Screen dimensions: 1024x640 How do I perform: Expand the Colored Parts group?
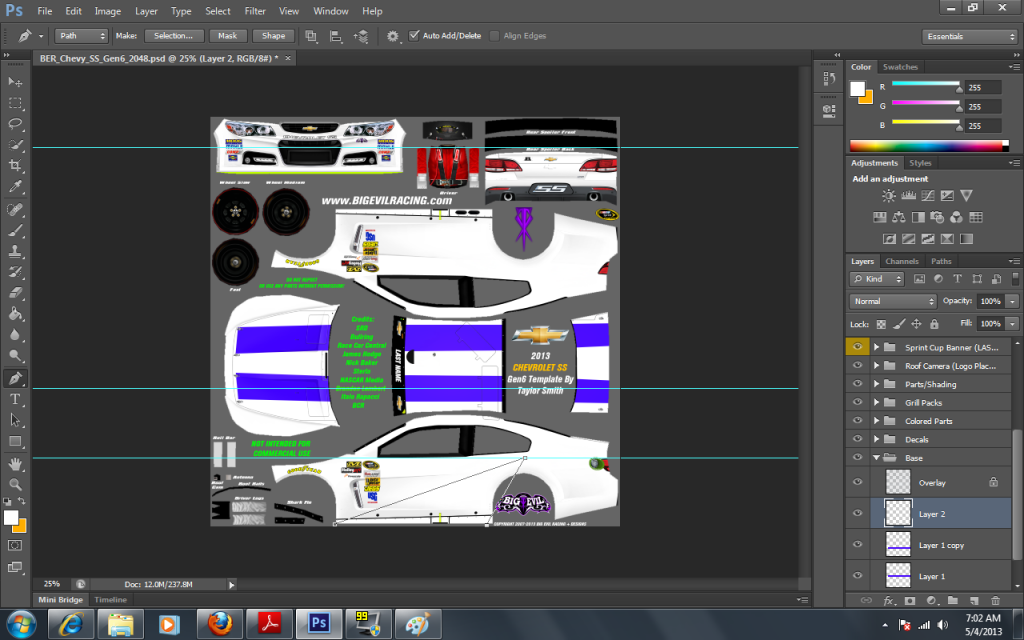(876, 421)
